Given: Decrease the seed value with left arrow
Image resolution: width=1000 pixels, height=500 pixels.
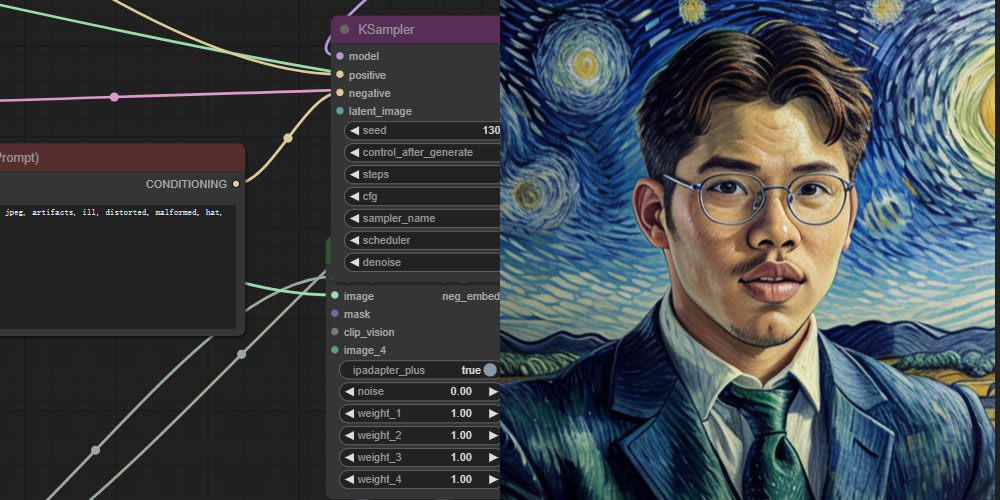Looking at the screenshot, I should tap(354, 131).
